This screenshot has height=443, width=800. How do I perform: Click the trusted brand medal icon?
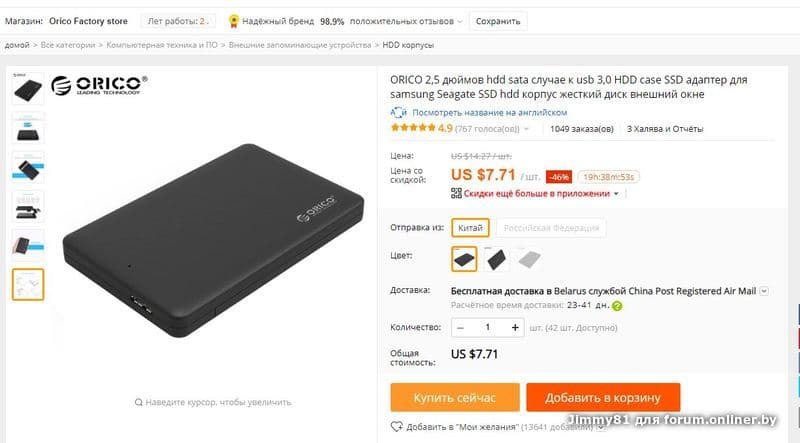tap(234, 21)
